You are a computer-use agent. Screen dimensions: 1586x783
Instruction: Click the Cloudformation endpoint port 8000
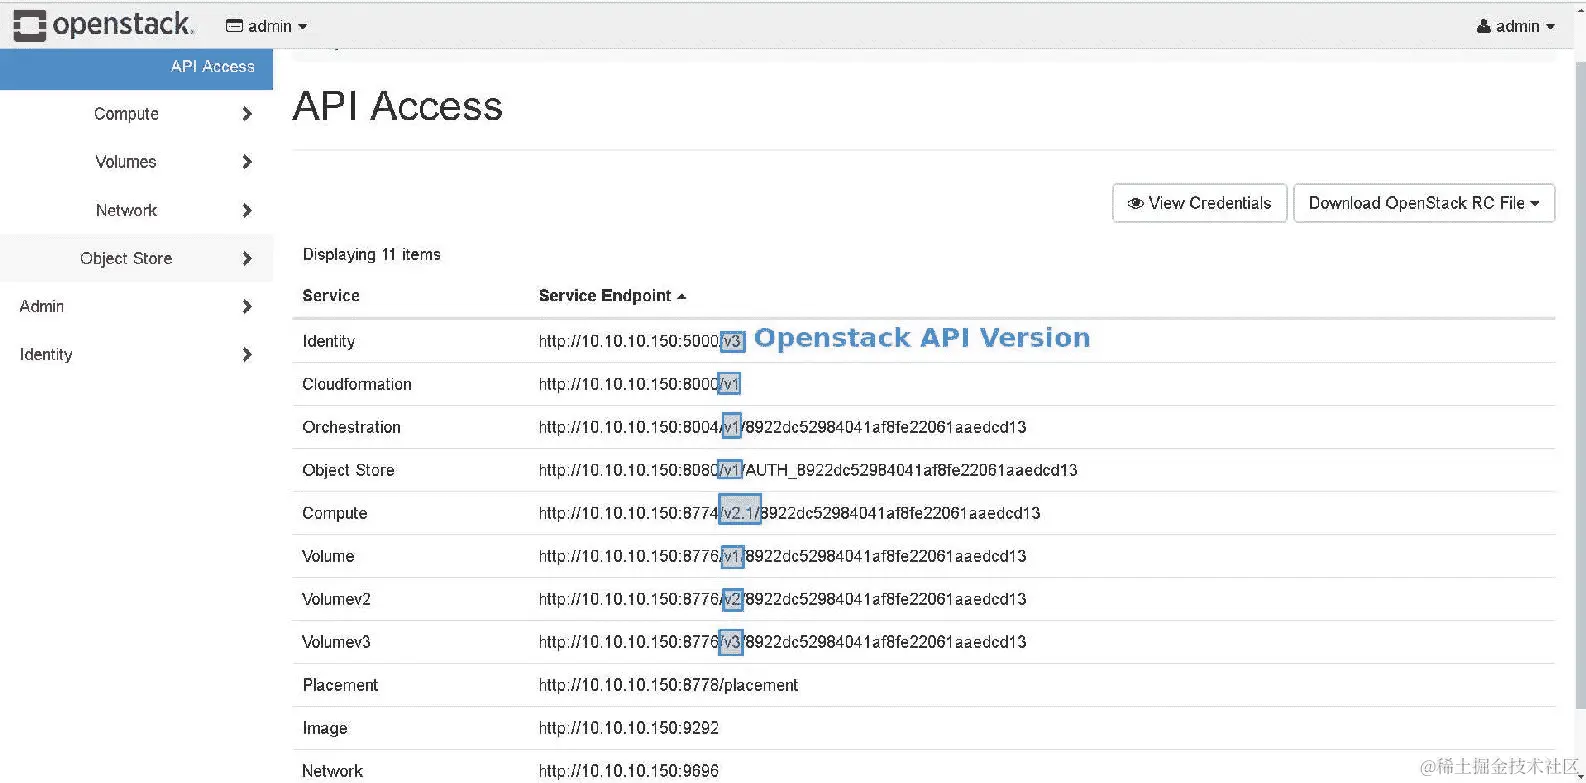click(x=640, y=384)
